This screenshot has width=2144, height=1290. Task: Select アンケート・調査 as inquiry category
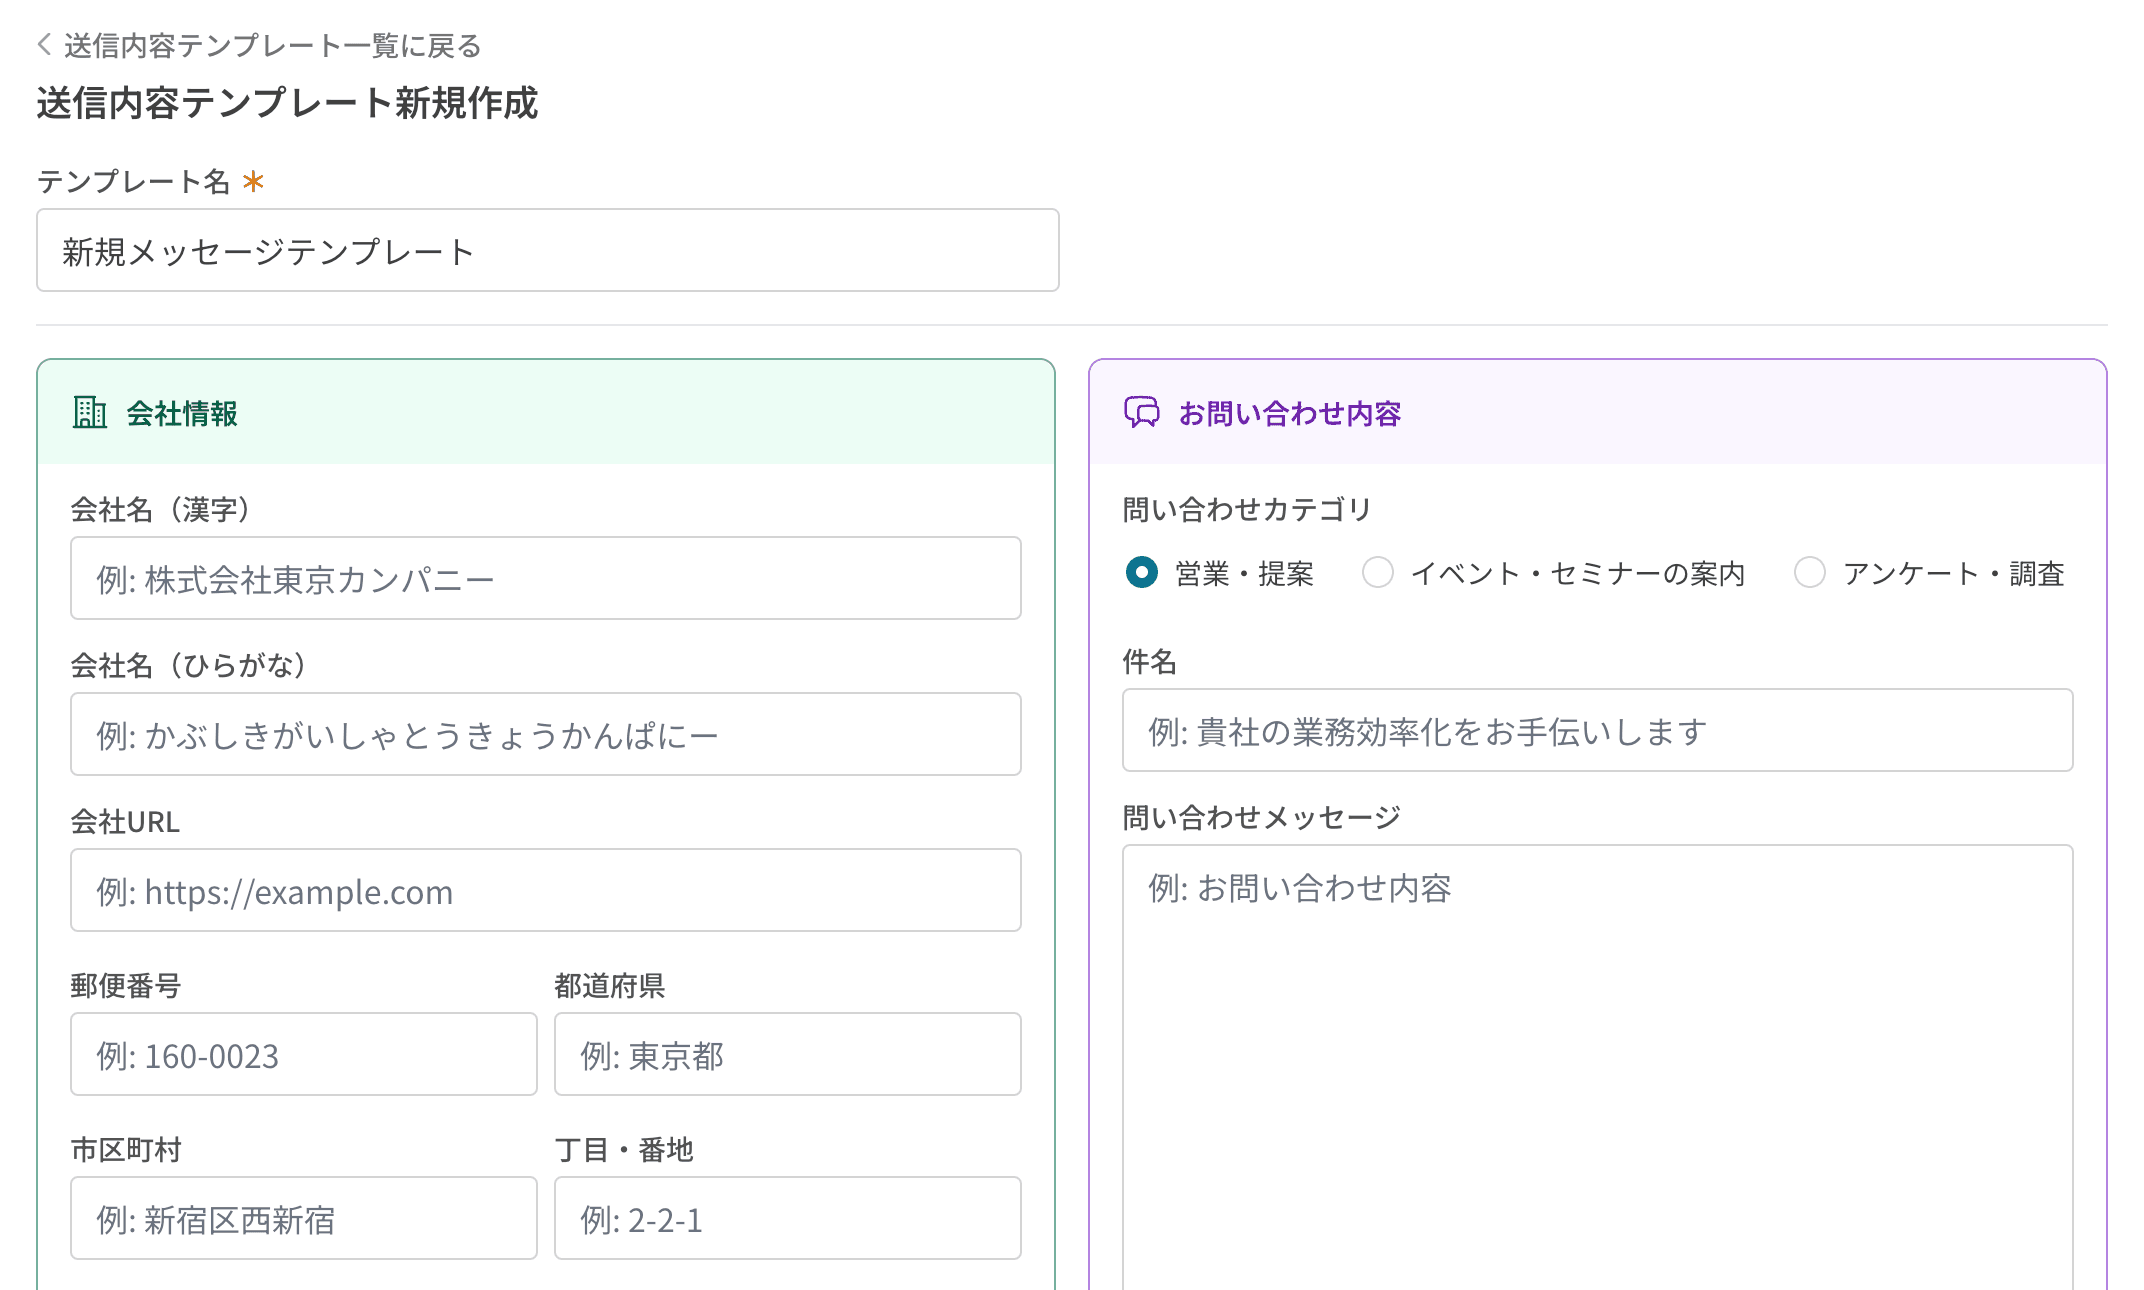[1810, 573]
